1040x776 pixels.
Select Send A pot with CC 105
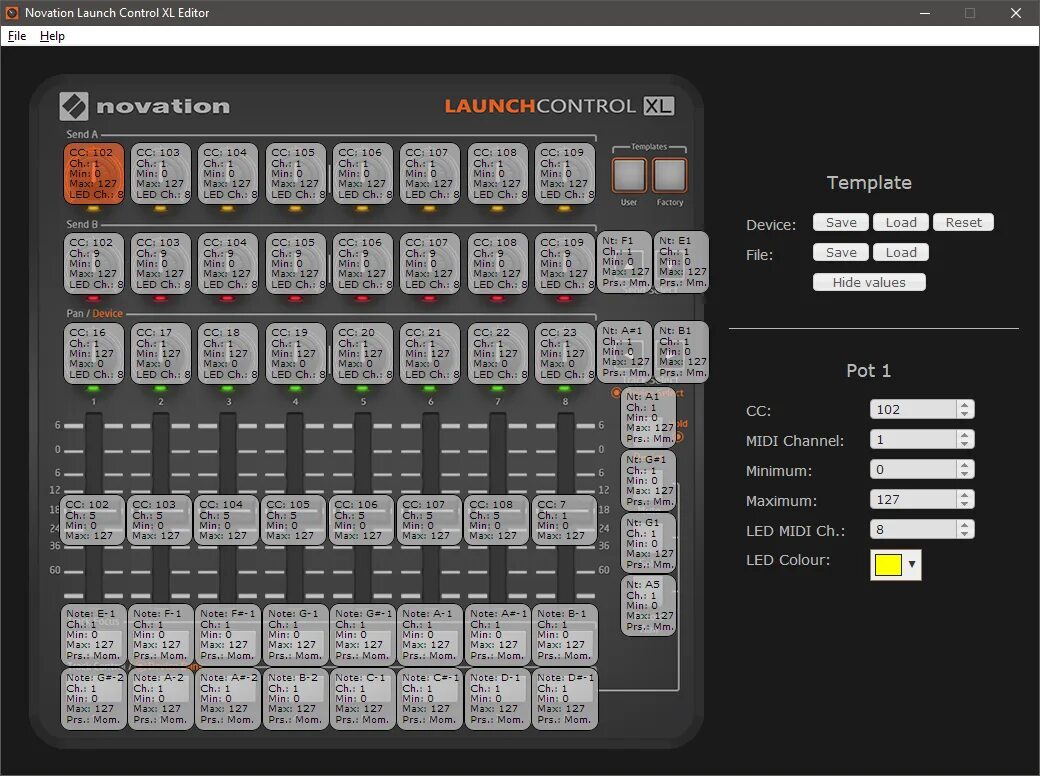point(295,173)
